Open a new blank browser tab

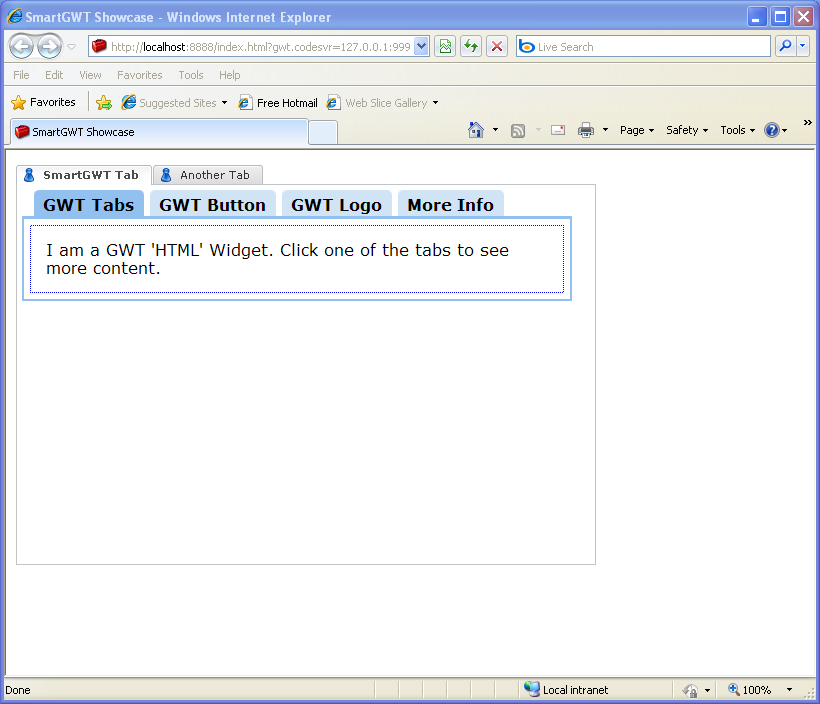pyautogui.click(x=323, y=132)
